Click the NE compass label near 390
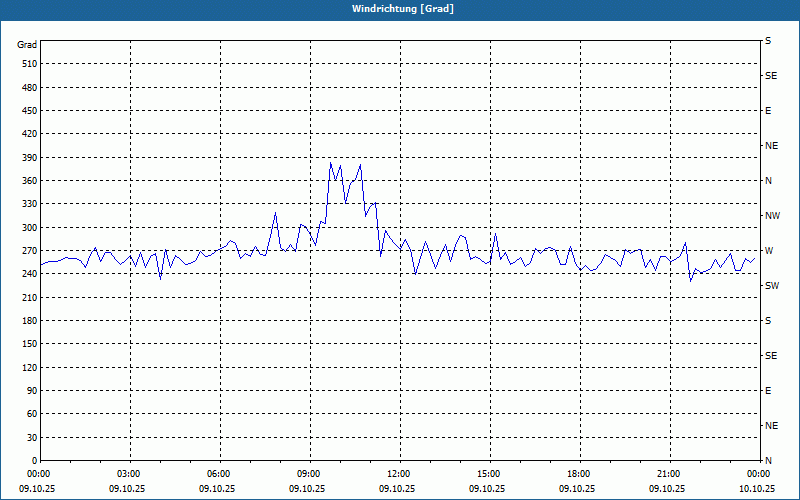The height and width of the screenshot is (500, 800). pyautogui.click(x=771, y=146)
